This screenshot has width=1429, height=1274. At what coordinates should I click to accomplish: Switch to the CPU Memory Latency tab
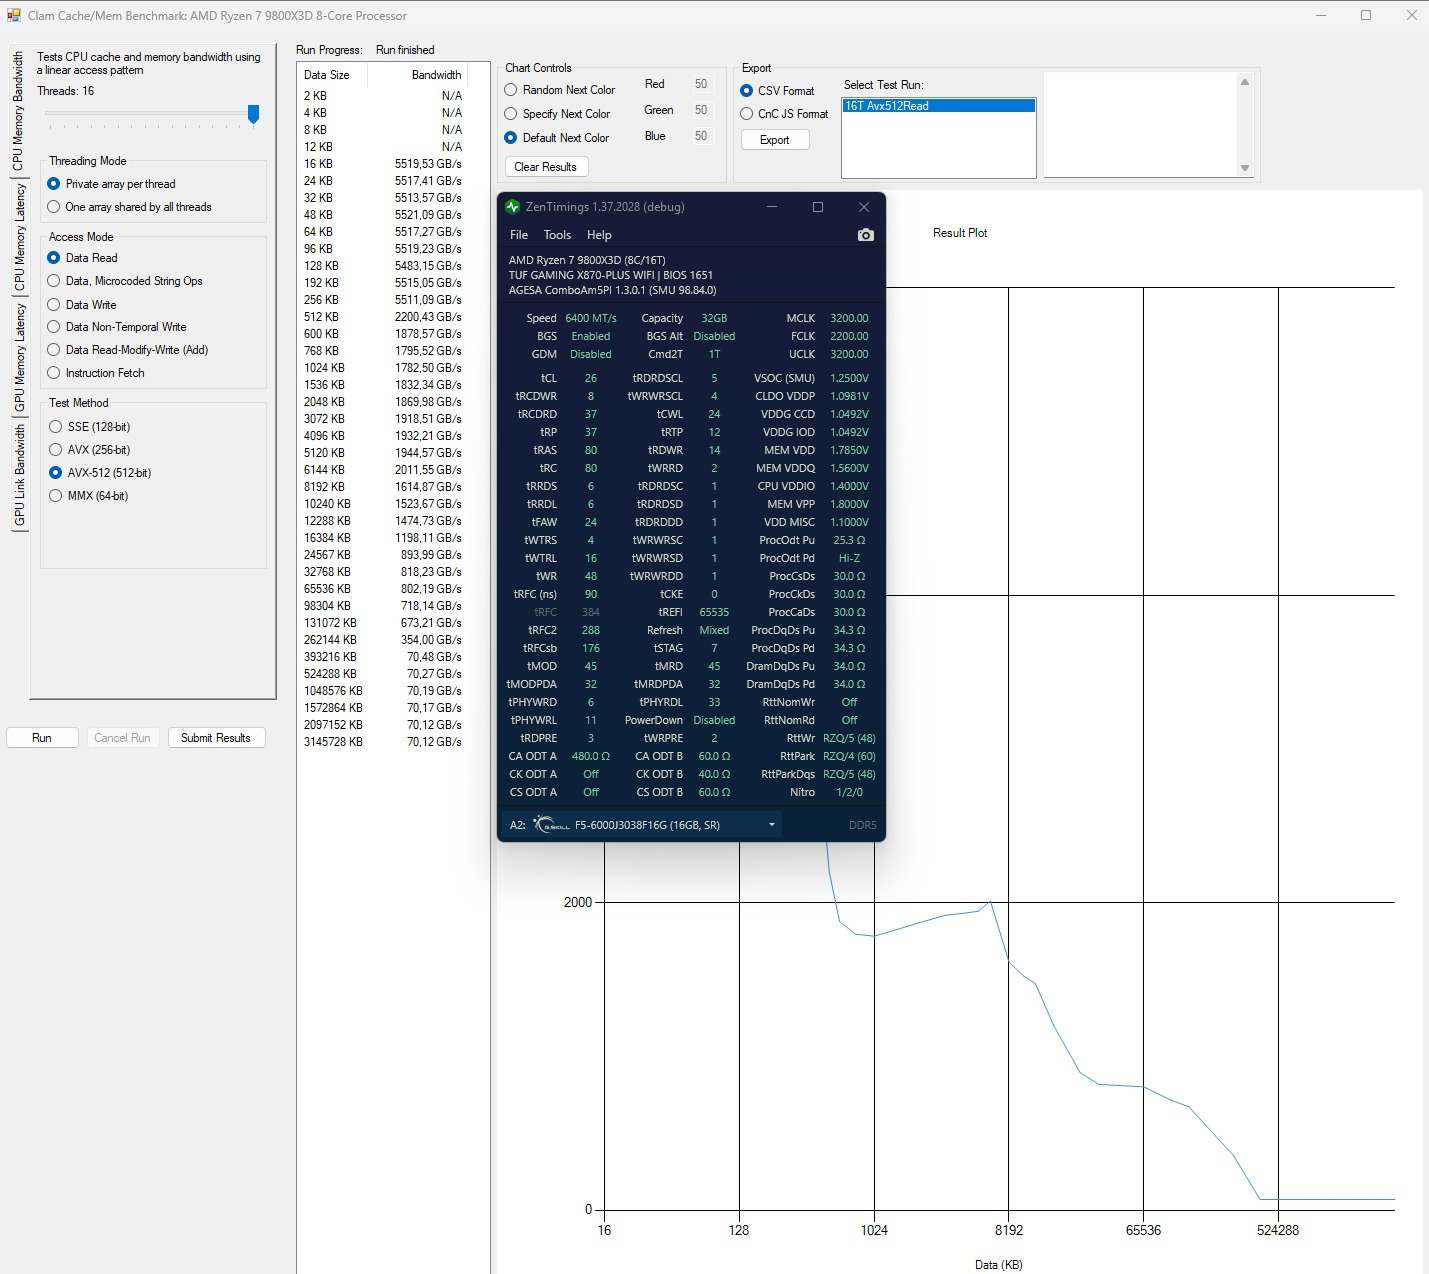click(x=18, y=237)
